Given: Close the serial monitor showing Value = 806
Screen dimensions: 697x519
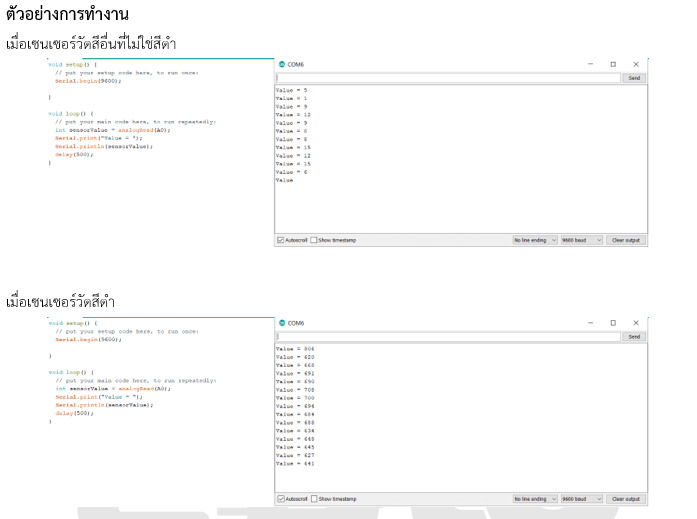Looking at the screenshot, I should point(635,323).
